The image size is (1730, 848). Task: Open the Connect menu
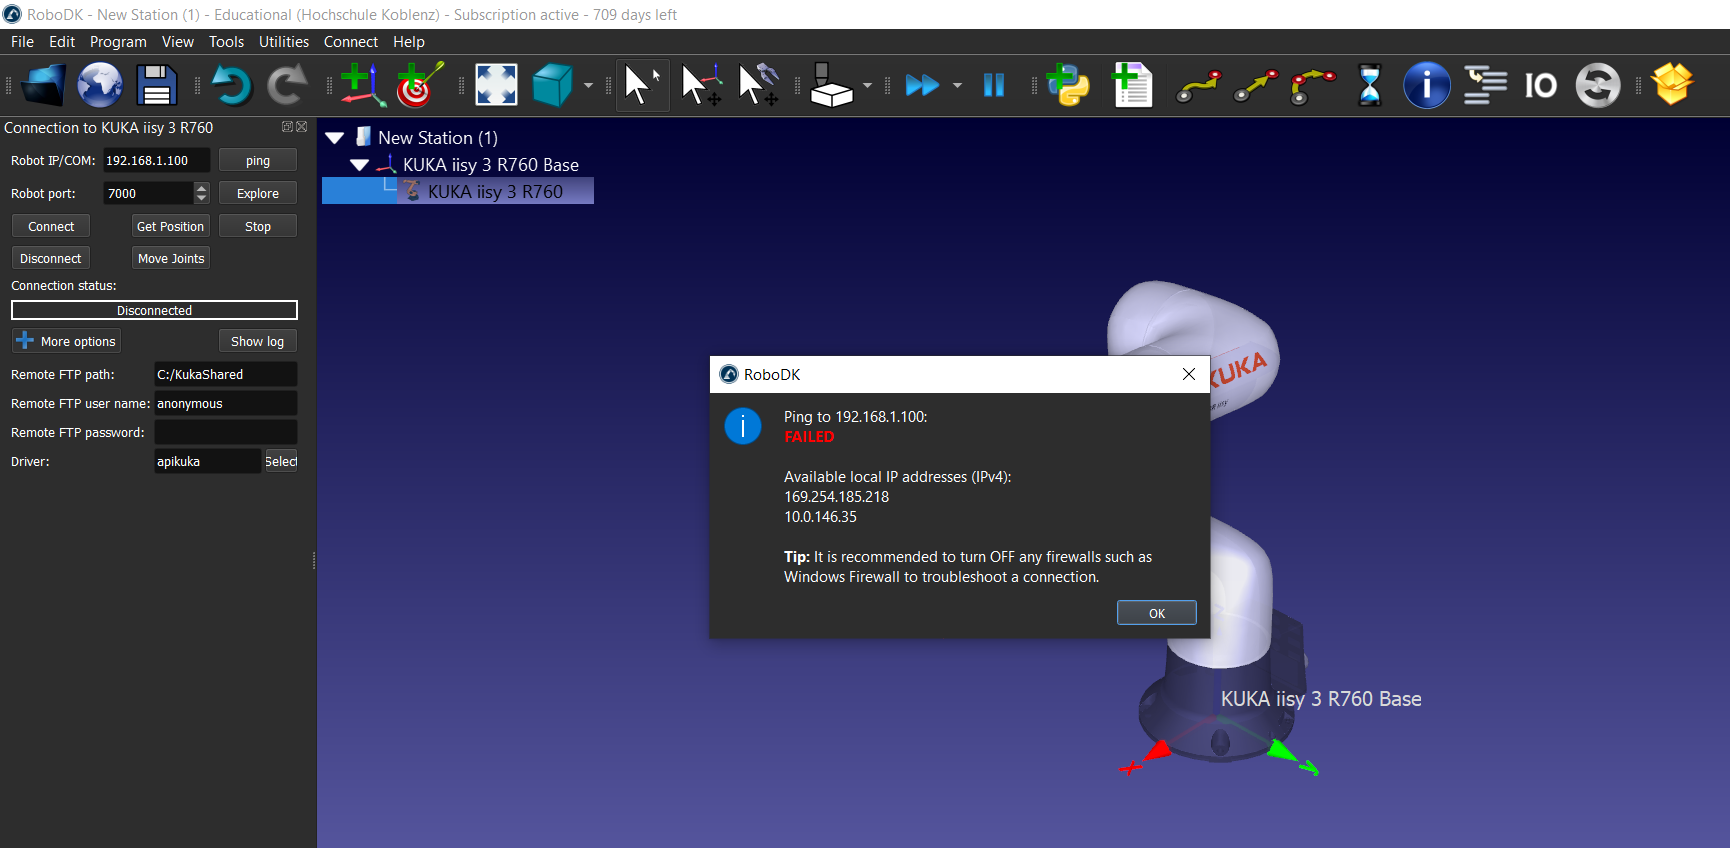[x=350, y=42]
